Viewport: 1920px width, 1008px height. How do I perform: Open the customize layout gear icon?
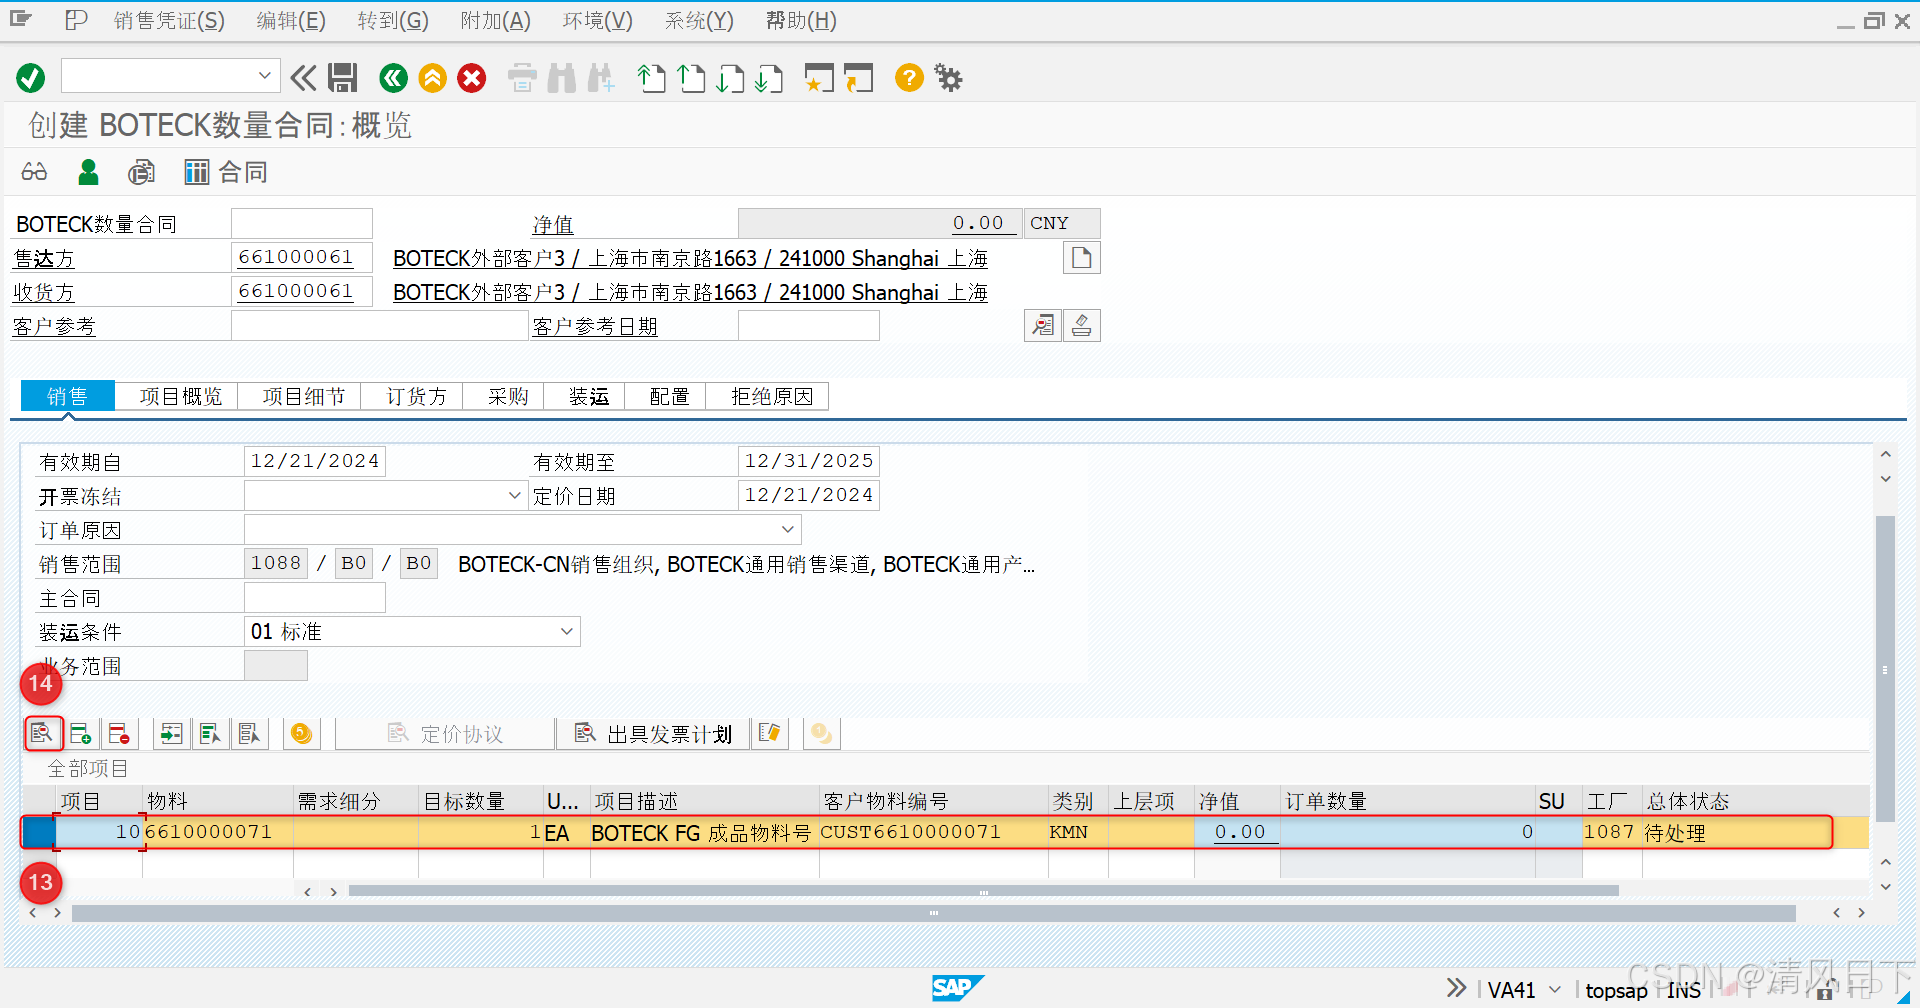(x=946, y=78)
